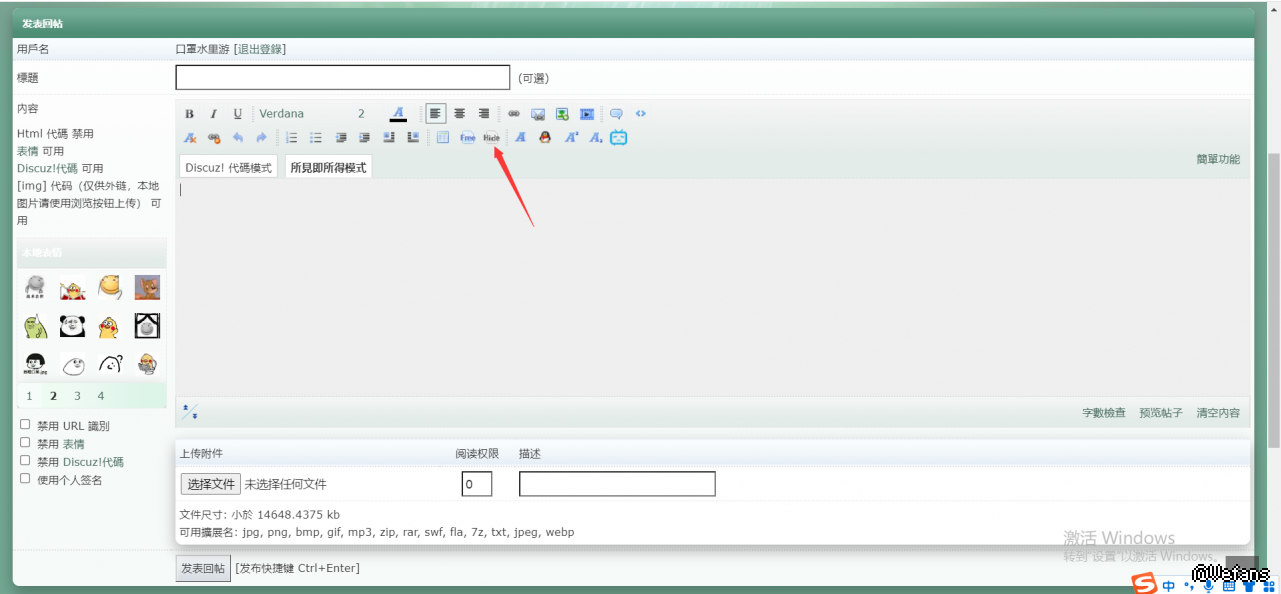
Task: Center align the text
Action: pyautogui.click(x=460, y=114)
